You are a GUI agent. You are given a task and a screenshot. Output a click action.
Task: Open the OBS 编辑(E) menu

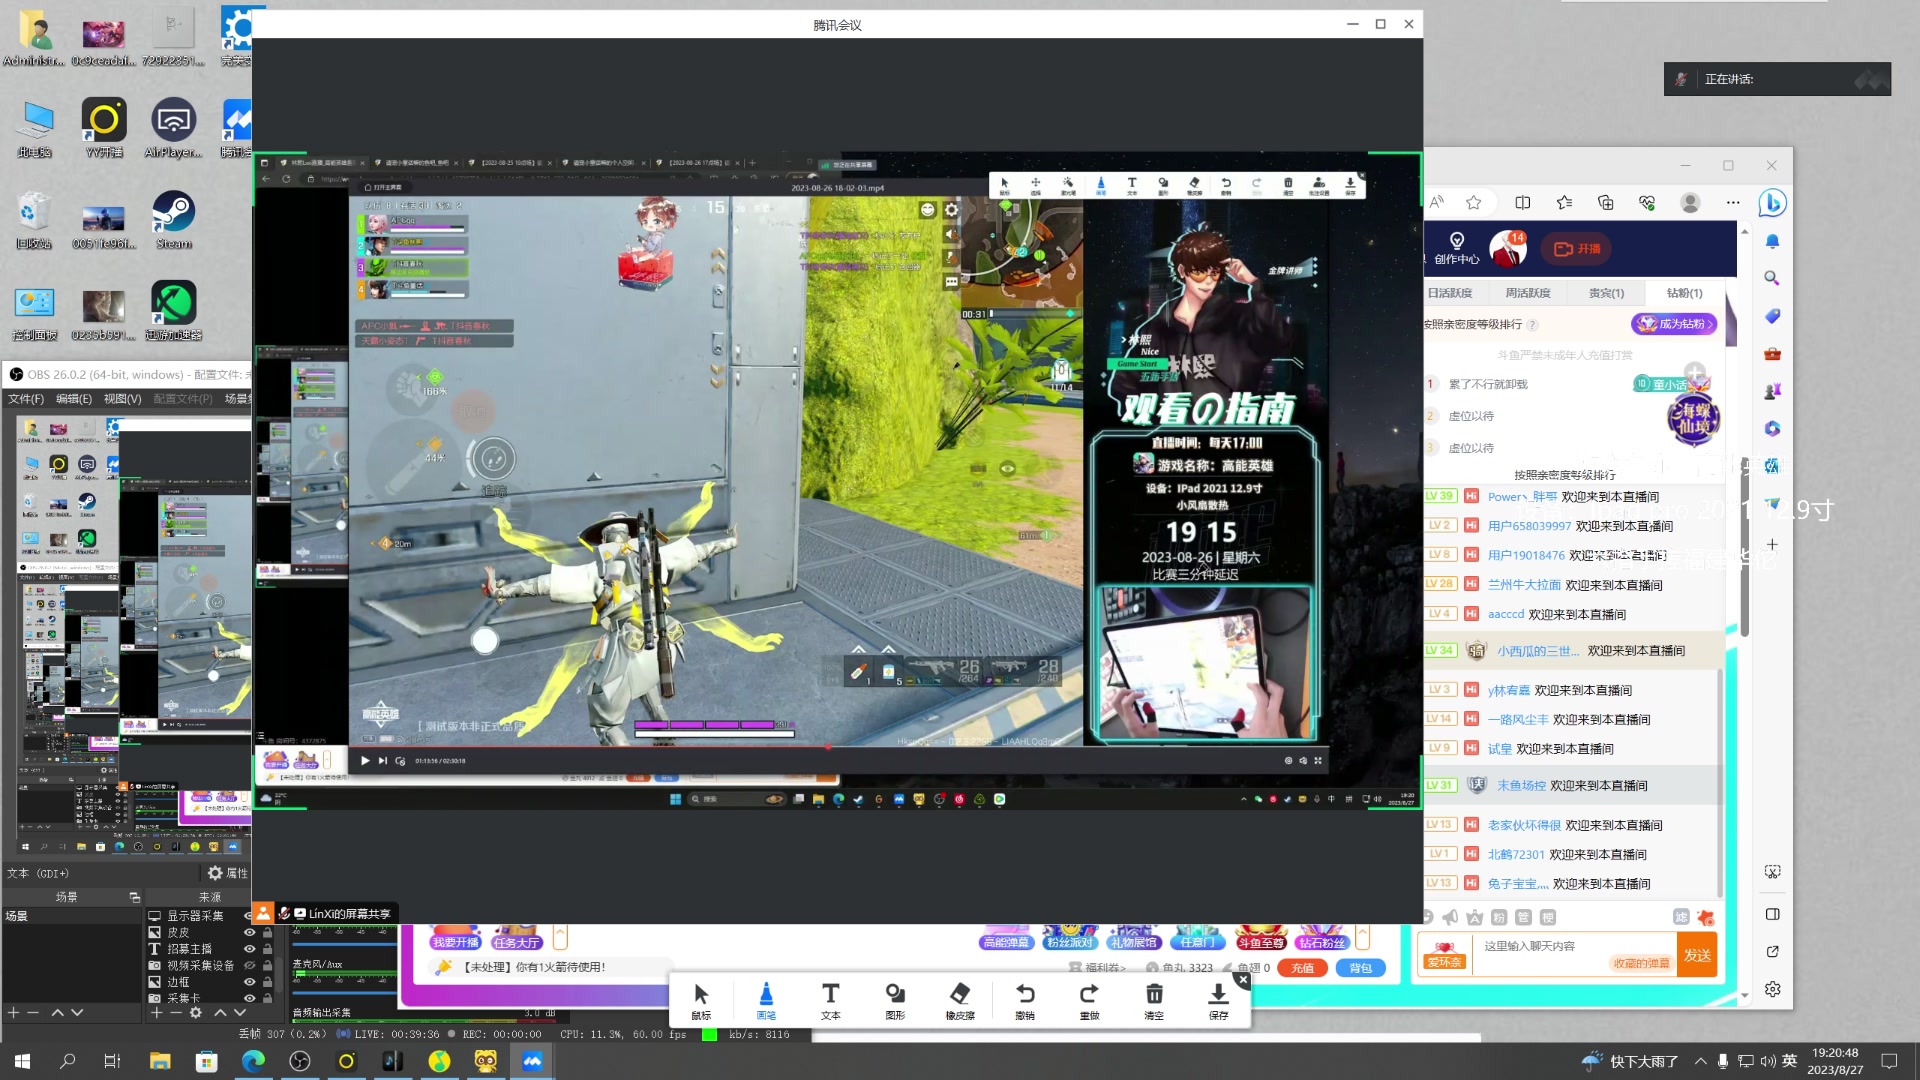coord(74,398)
